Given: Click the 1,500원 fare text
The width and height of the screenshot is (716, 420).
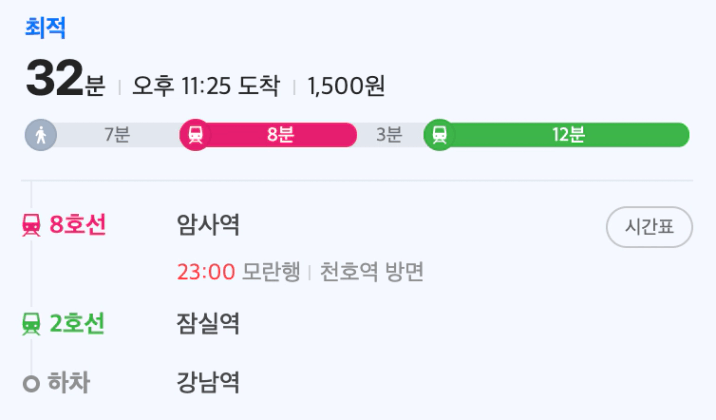Looking at the screenshot, I should (x=346, y=86).
